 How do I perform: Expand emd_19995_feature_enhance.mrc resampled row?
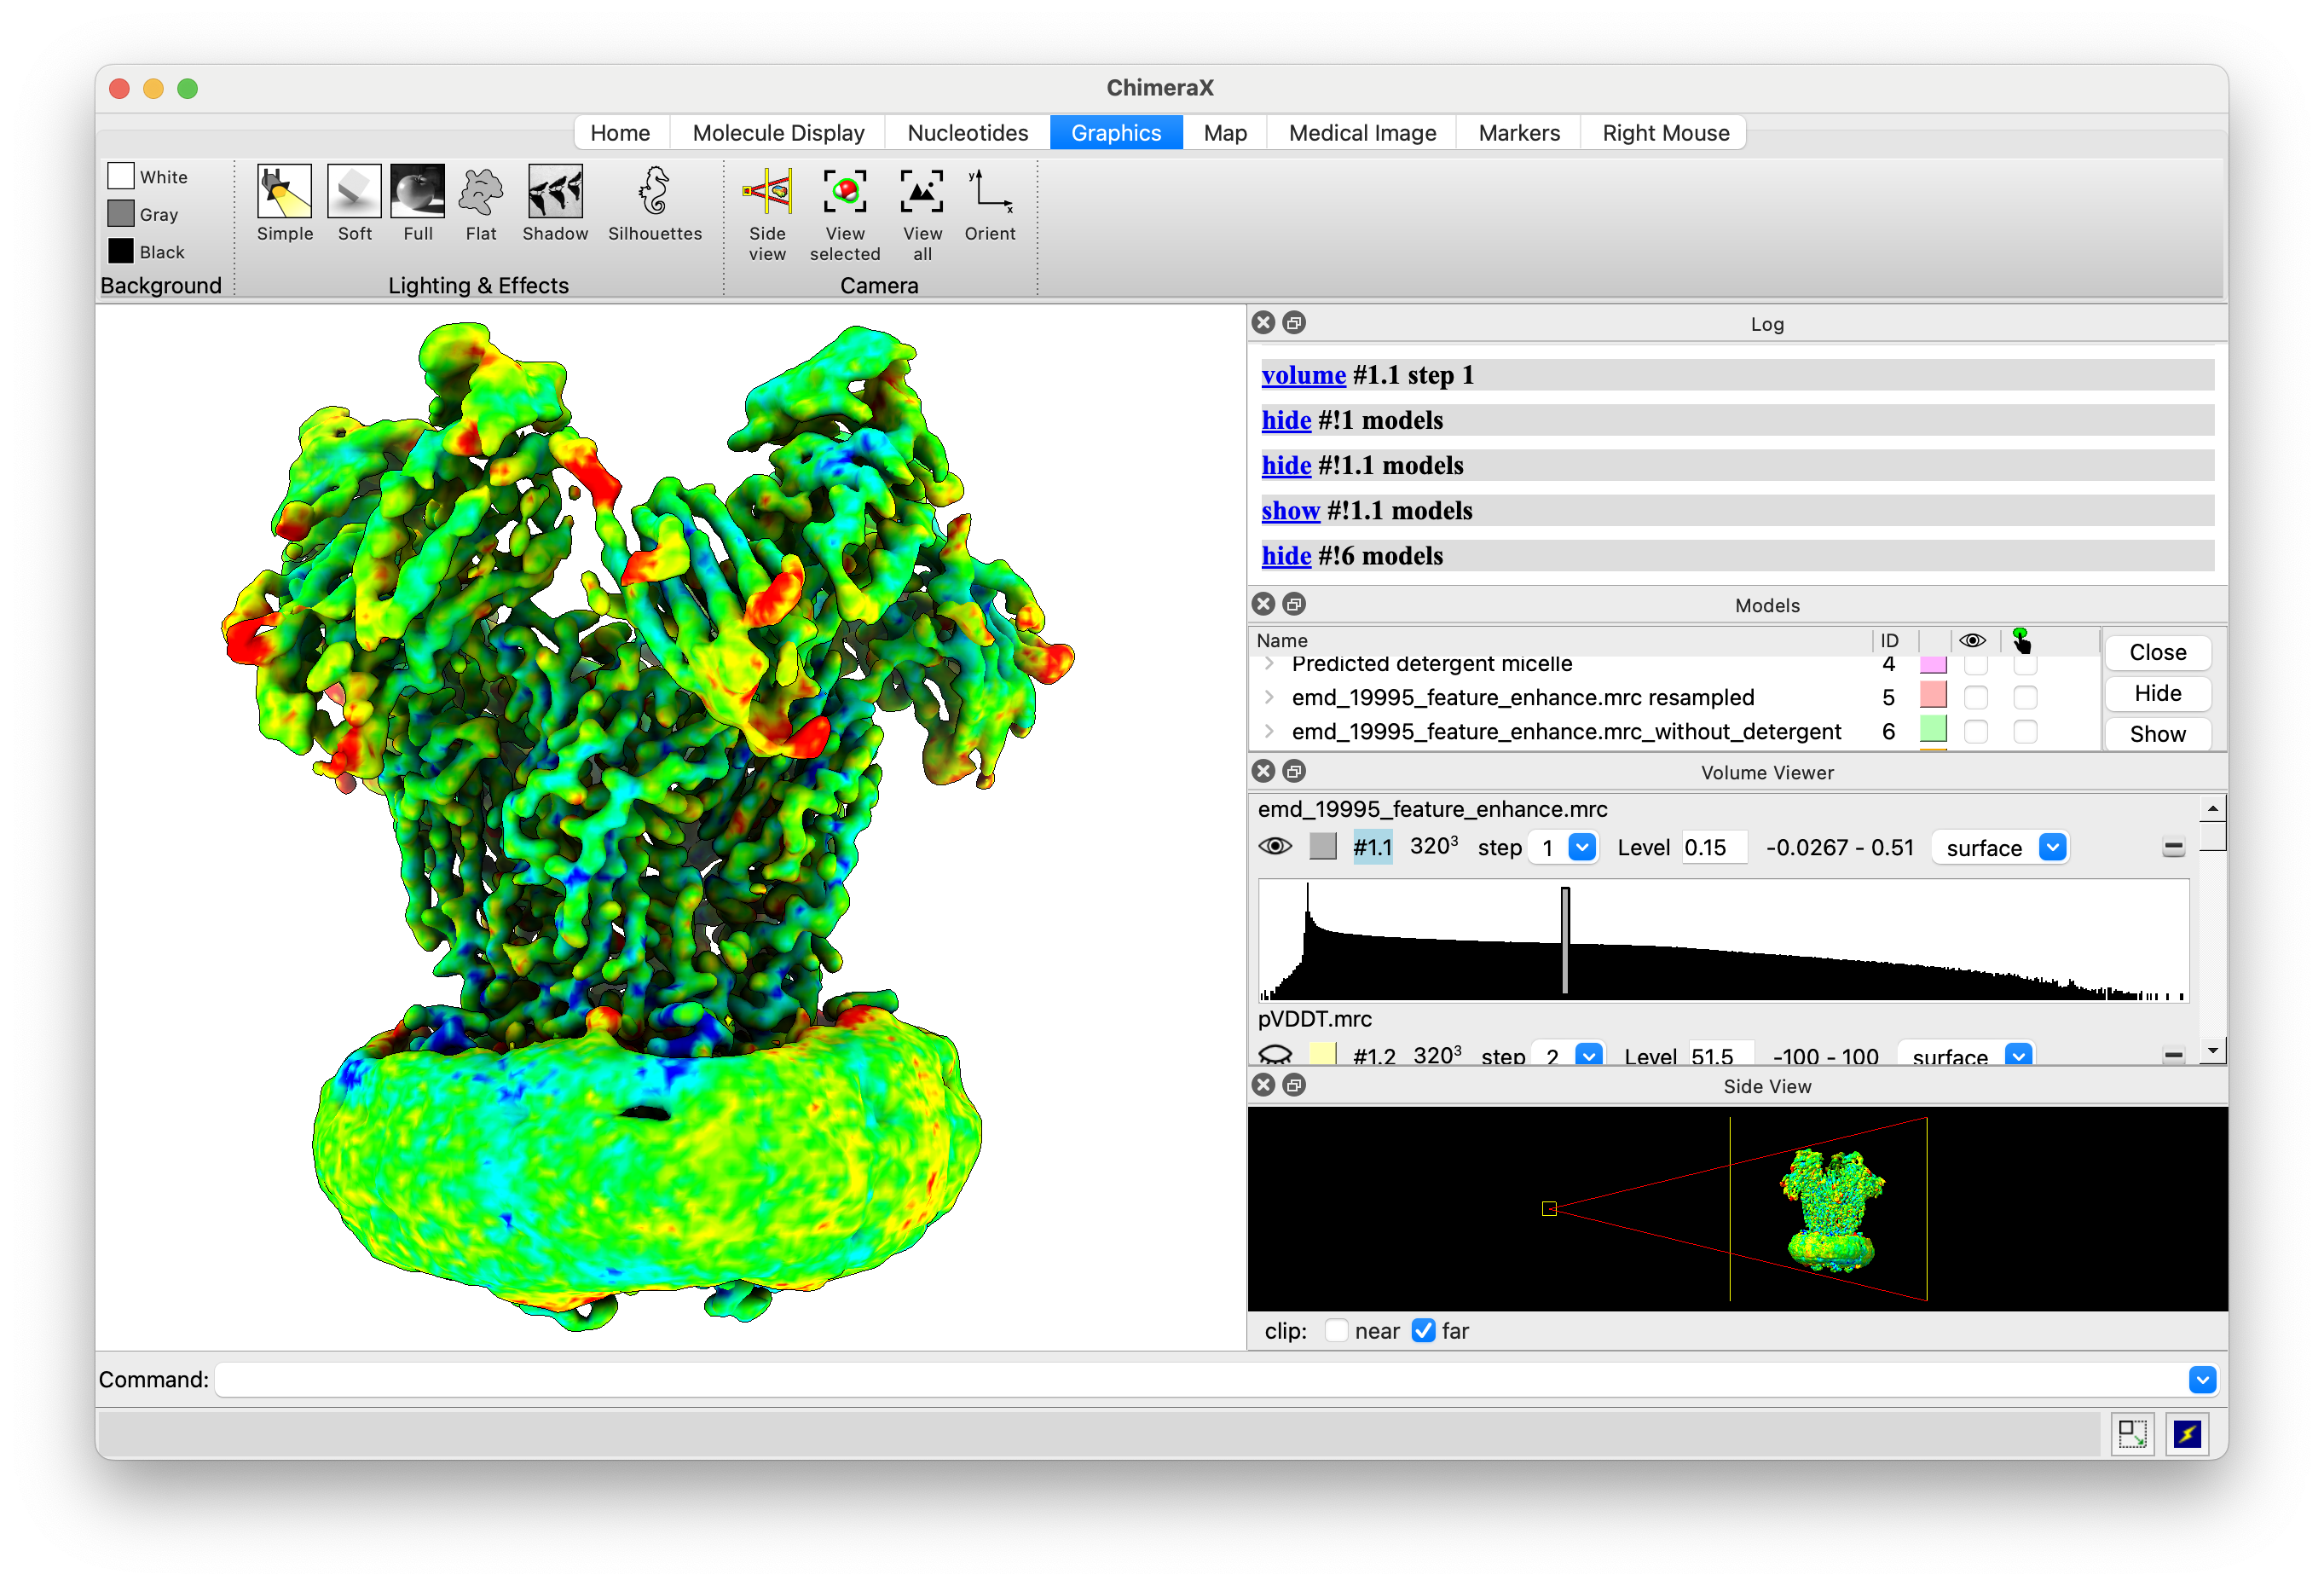(x=1269, y=697)
